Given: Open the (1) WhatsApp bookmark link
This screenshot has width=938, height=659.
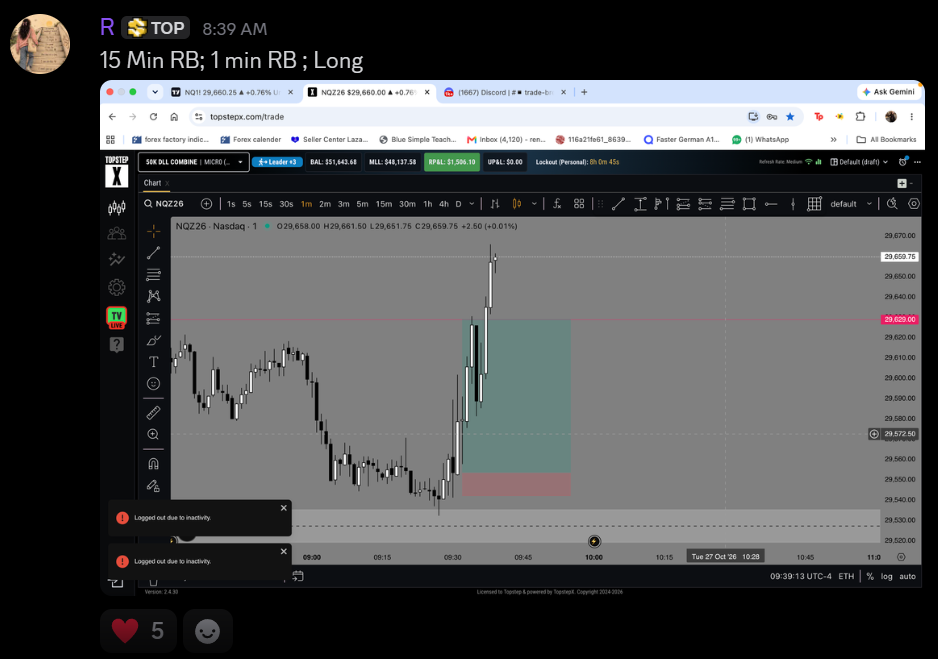Looking at the screenshot, I should (x=760, y=139).
